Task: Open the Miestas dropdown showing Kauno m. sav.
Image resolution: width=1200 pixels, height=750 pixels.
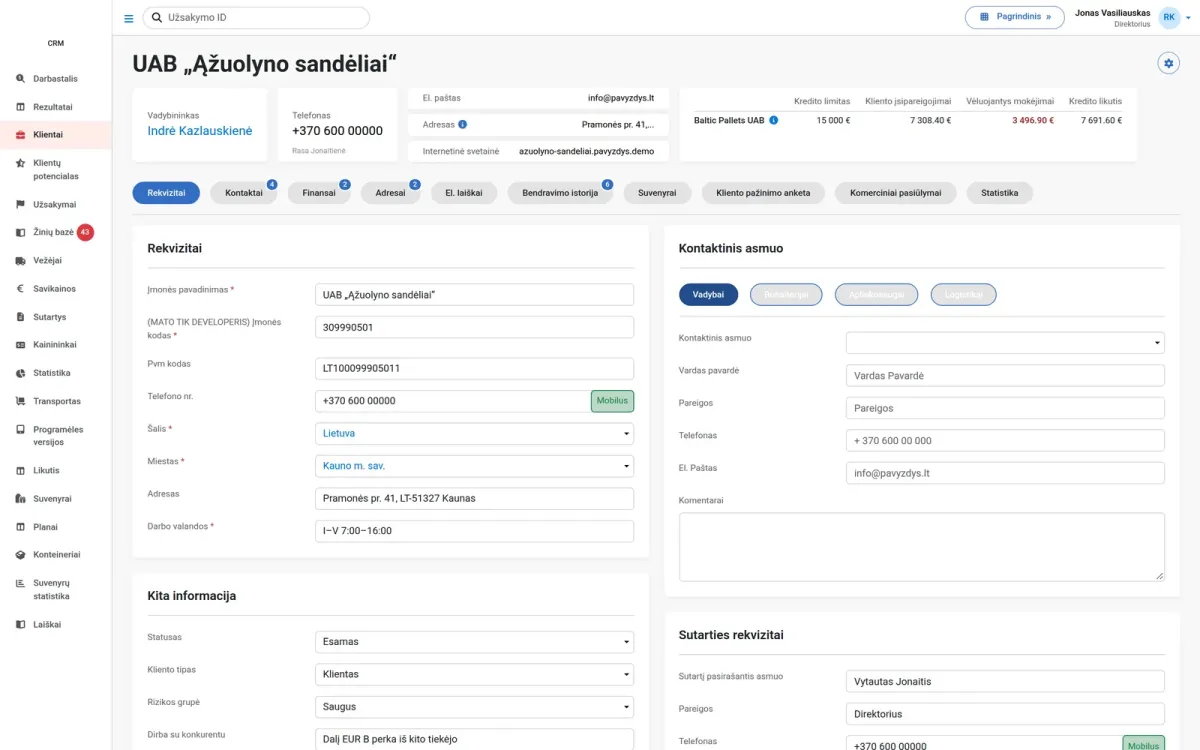Action: (x=474, y=466)
